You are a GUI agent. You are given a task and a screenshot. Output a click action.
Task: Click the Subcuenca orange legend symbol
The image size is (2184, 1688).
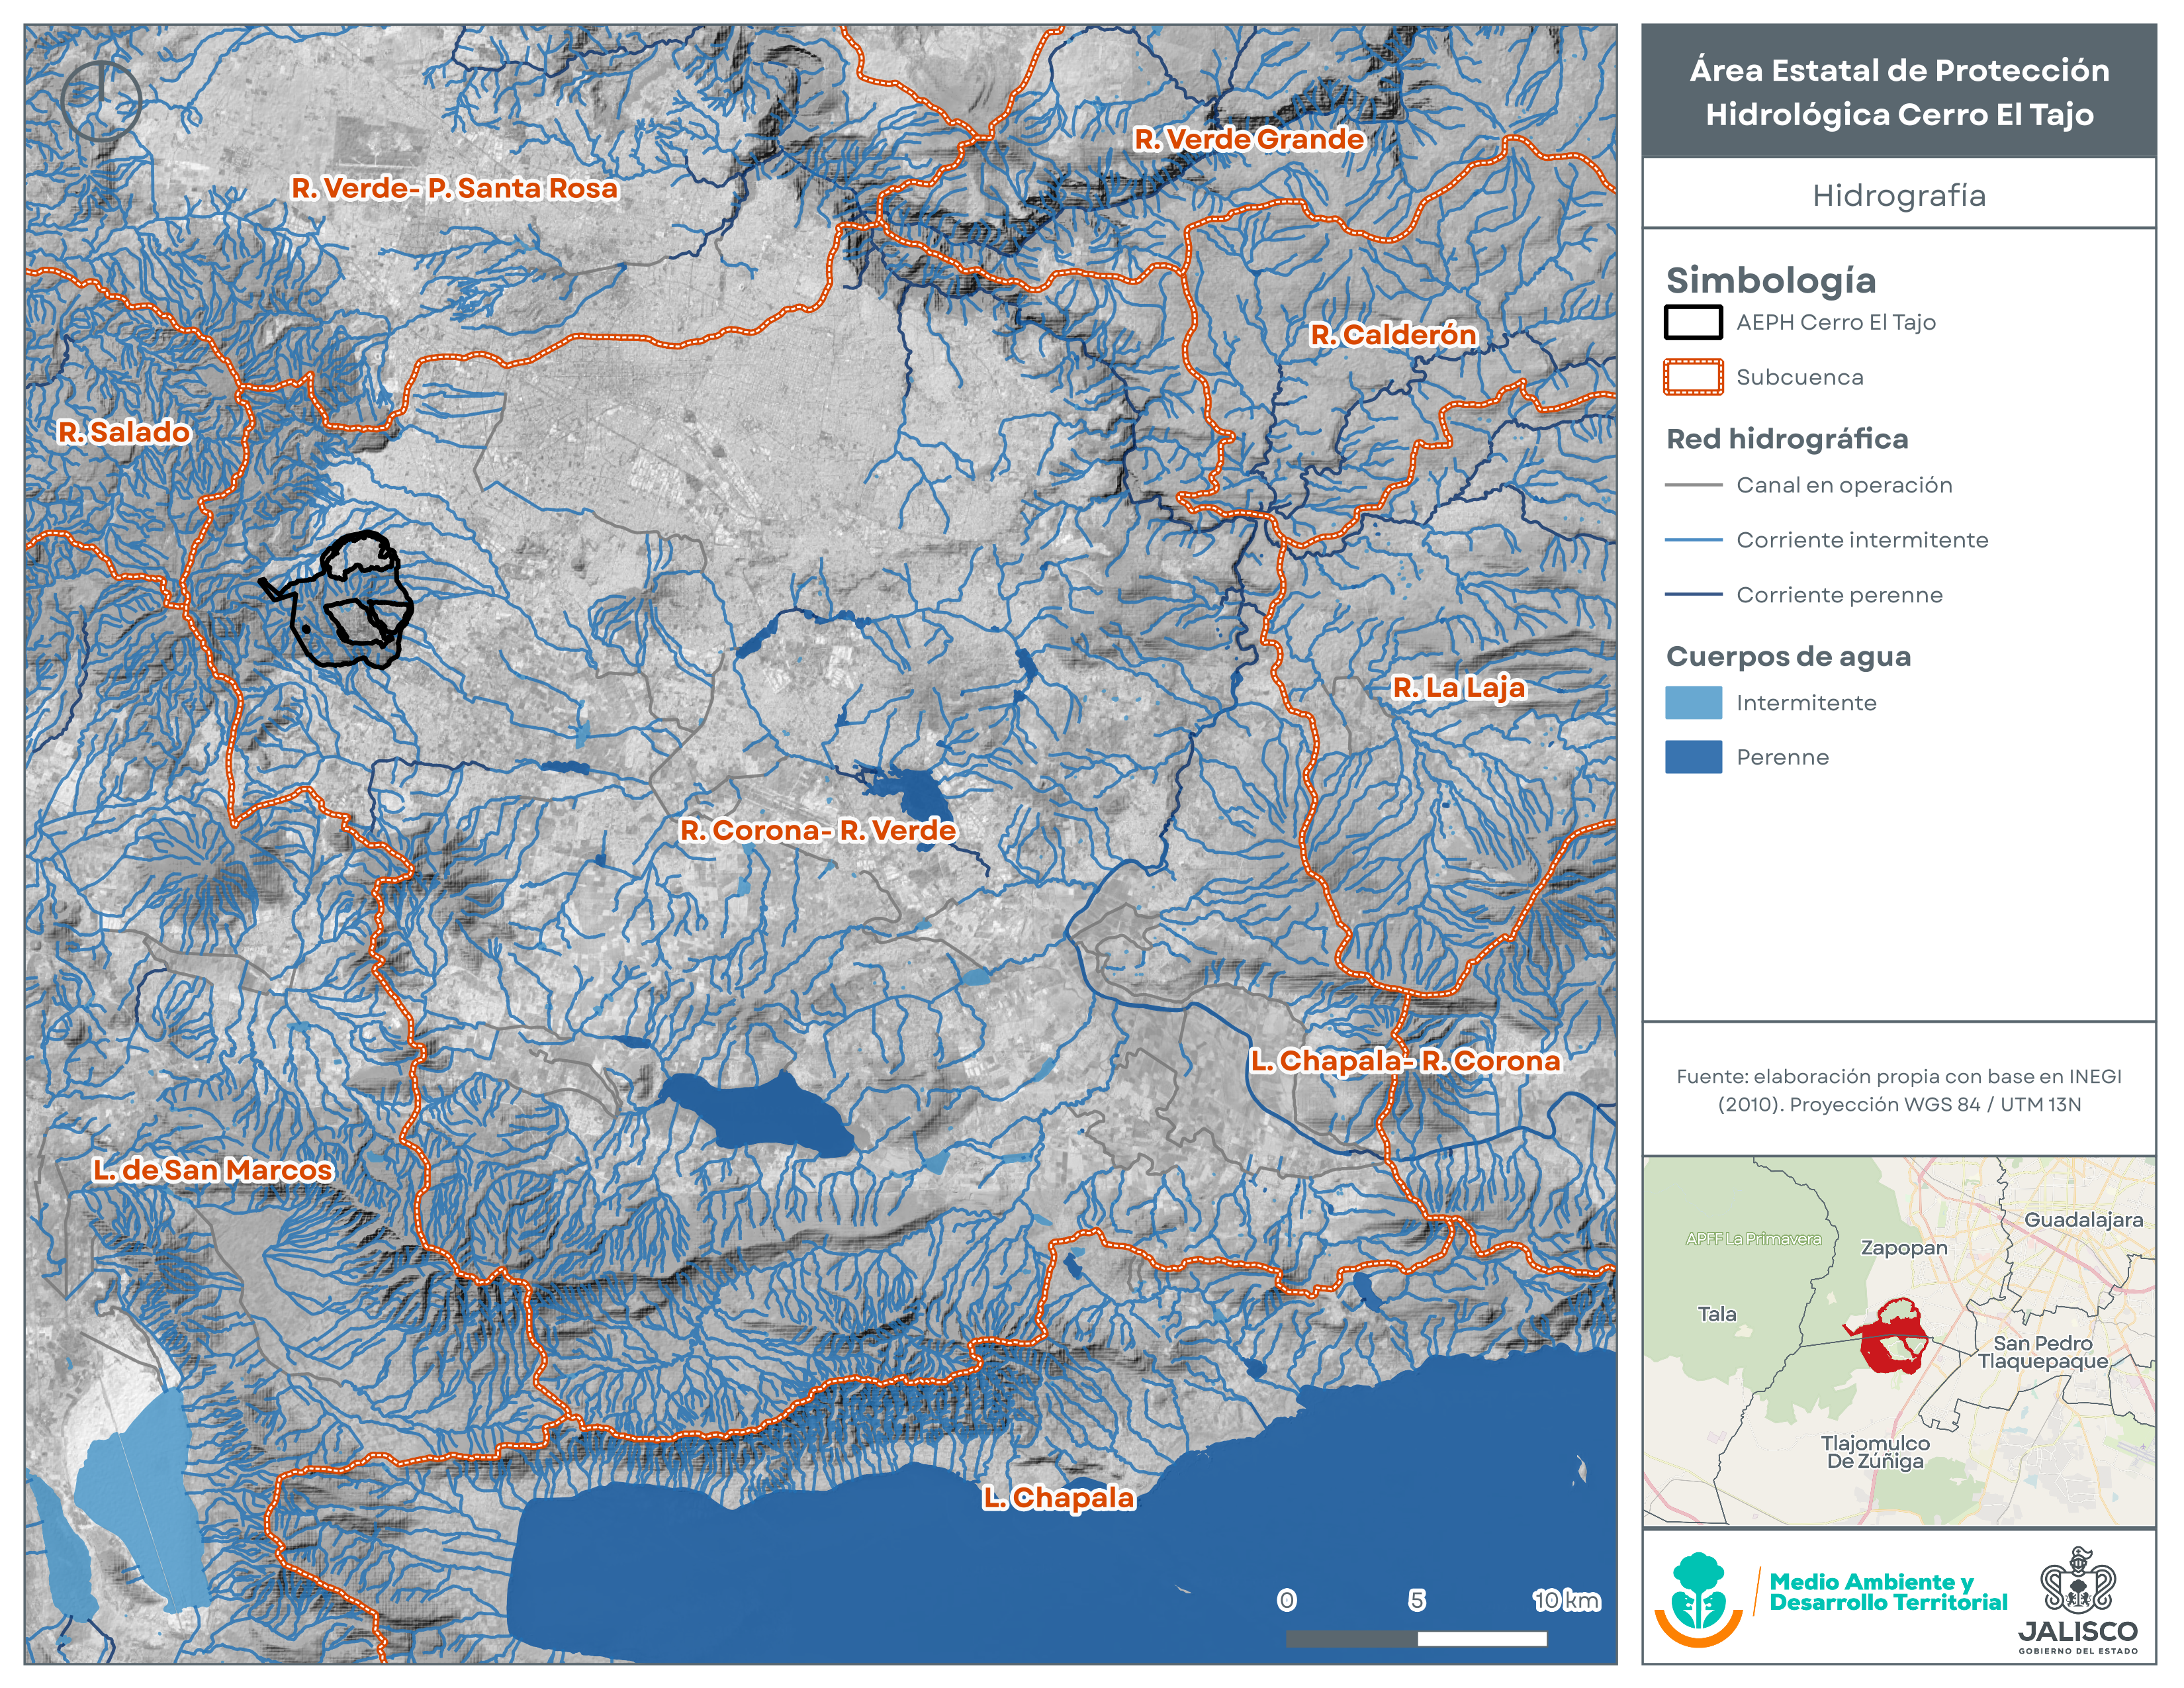1692,377
